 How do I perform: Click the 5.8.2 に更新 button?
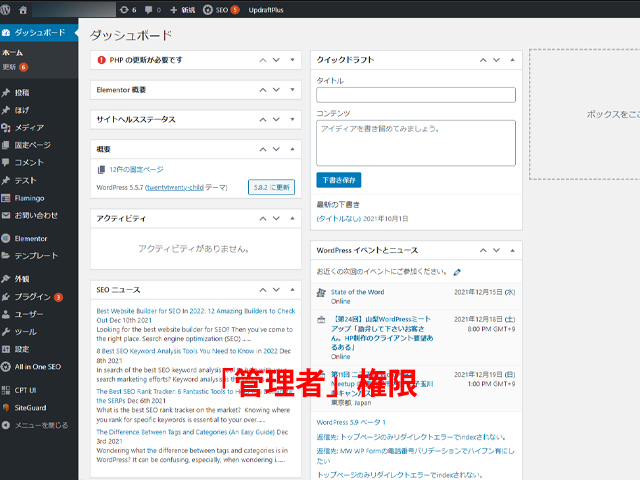pos(271,187)
